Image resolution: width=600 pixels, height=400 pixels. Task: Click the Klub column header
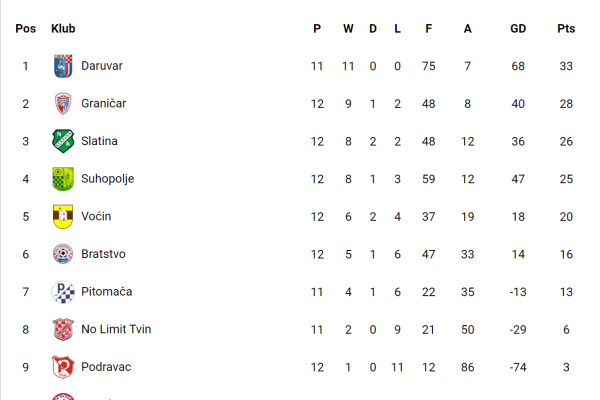63,29
